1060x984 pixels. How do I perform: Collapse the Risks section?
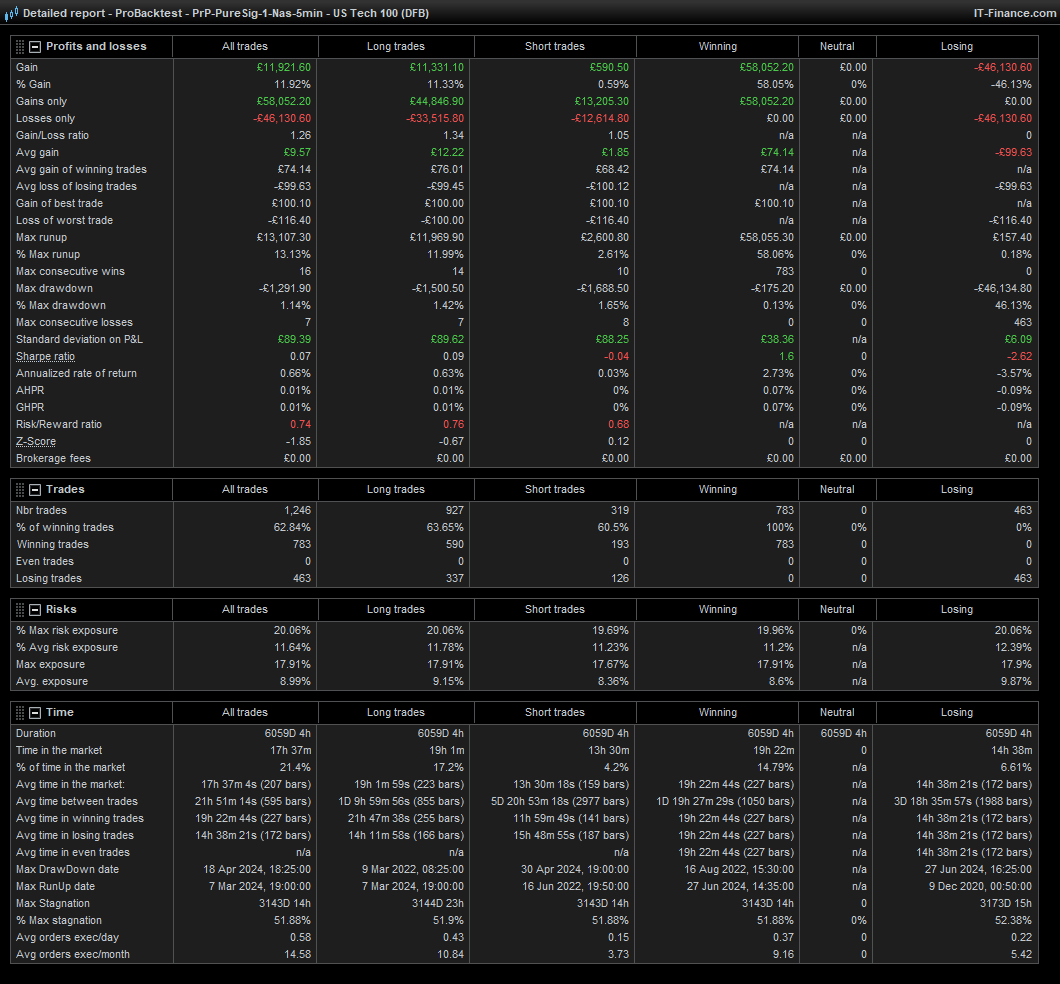click(35, 610)
